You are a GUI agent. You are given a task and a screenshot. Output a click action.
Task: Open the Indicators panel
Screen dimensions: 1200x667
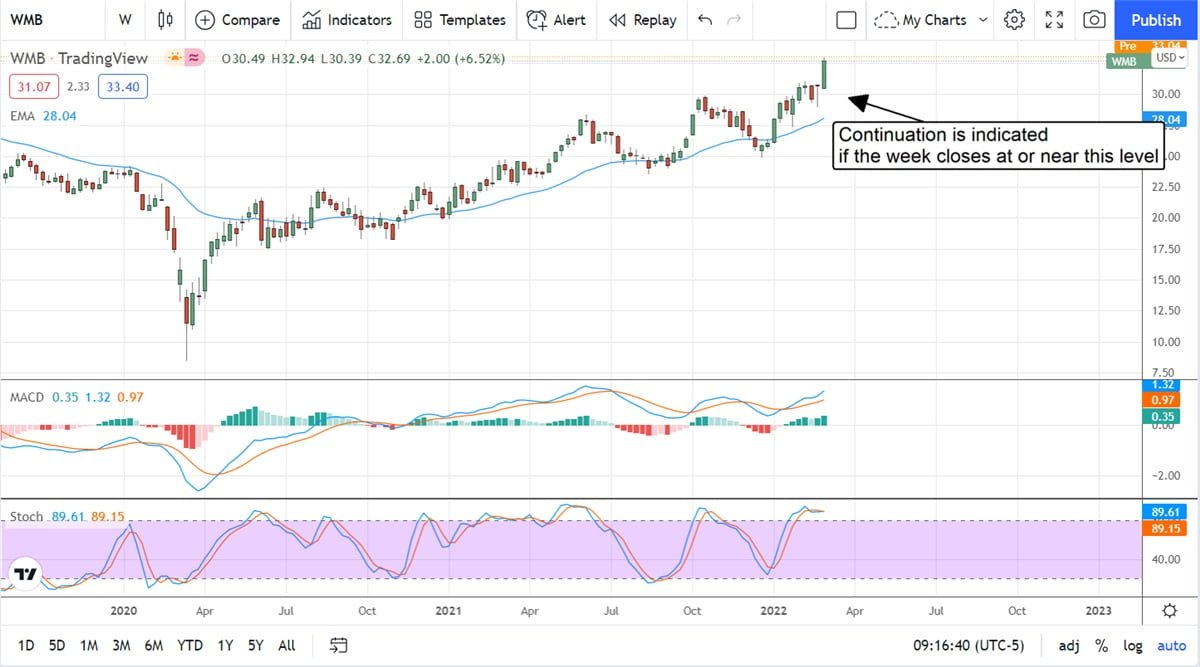347,19
